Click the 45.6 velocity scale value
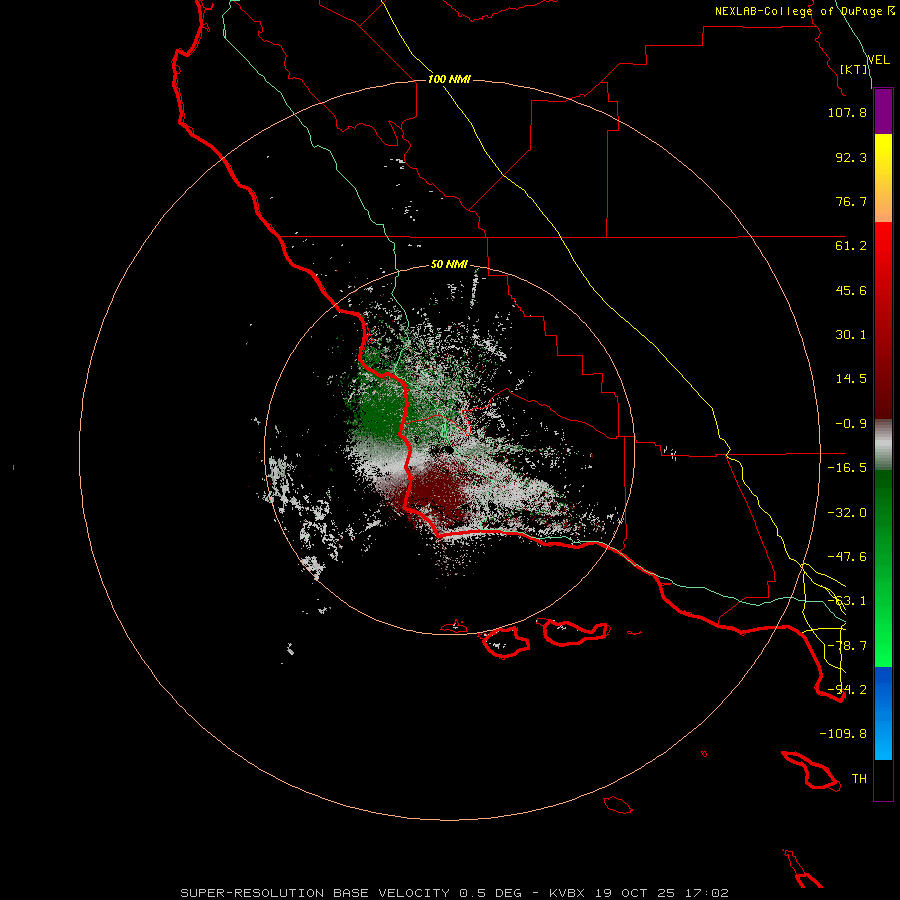900x900 pixels. point(851,290)
